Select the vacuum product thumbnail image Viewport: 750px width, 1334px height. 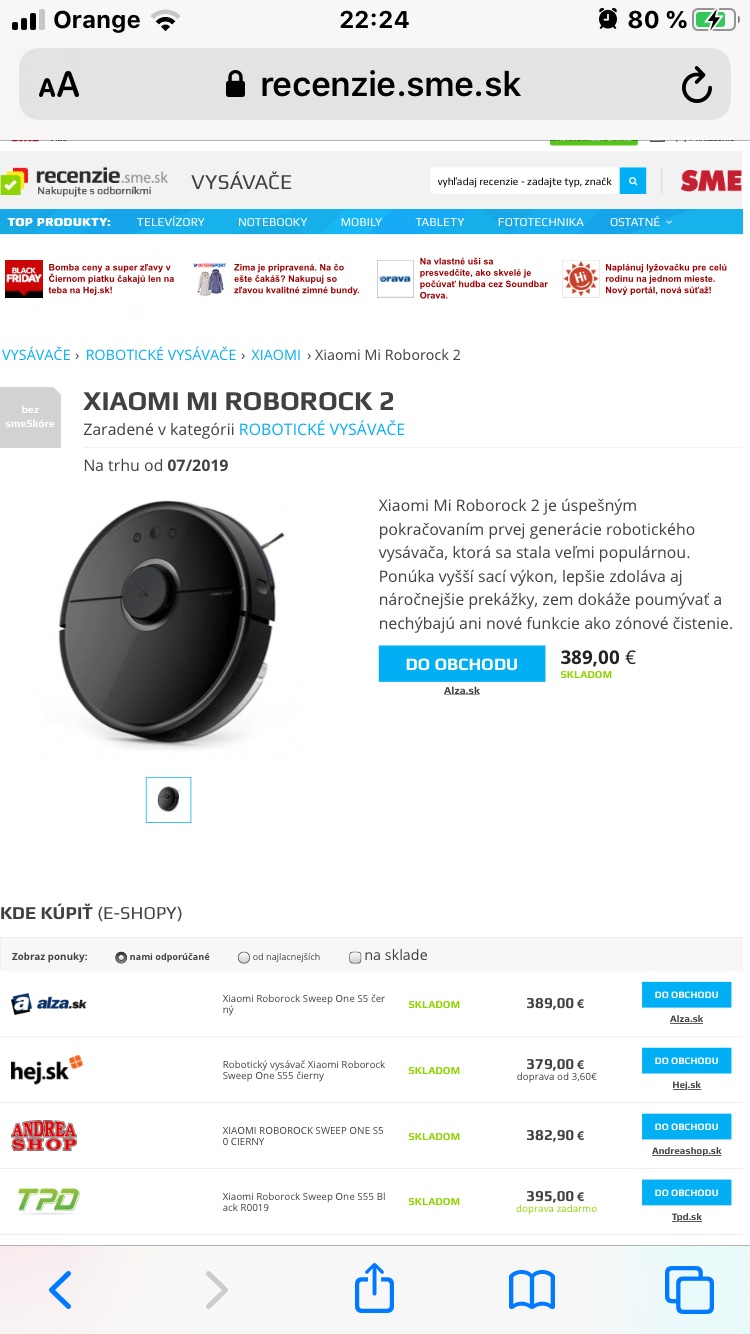pyautogui.click(x=168, y=800)
